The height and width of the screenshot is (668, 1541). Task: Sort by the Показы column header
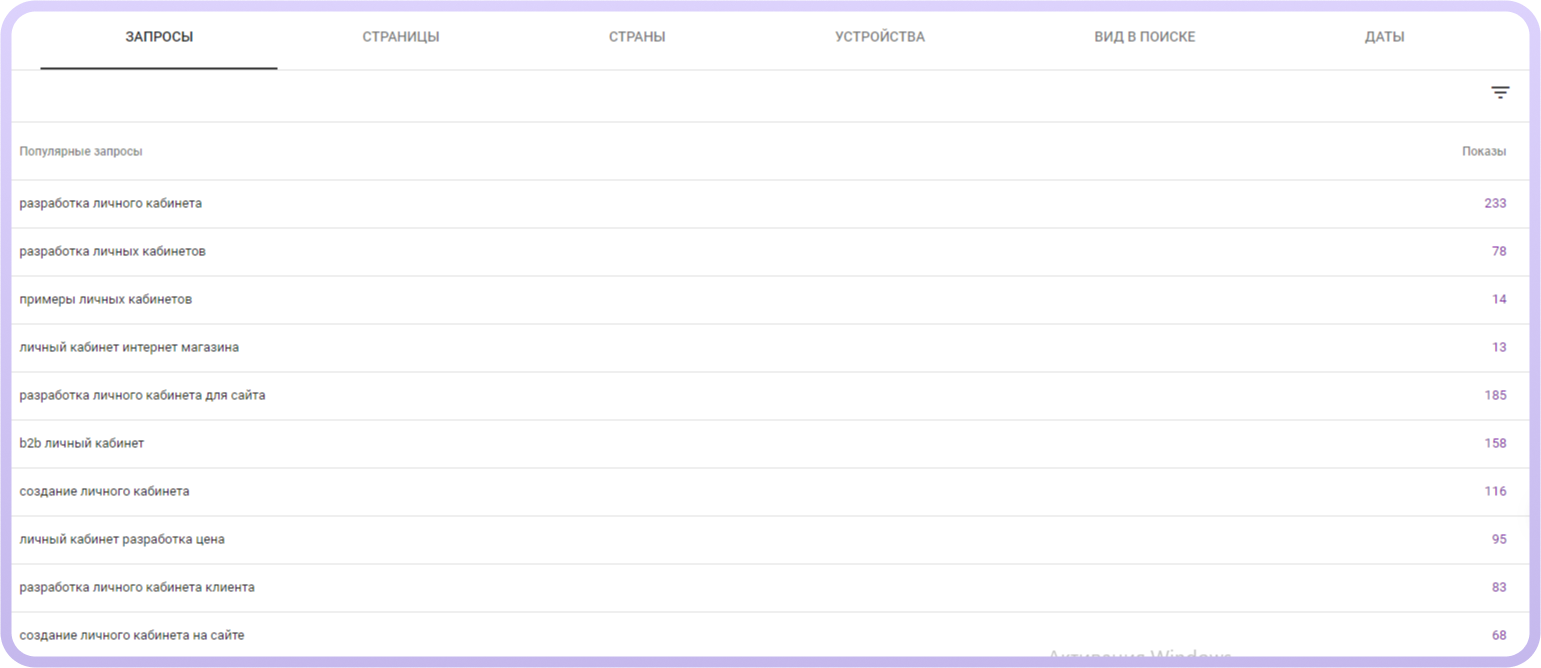[x=1483, y=151]
